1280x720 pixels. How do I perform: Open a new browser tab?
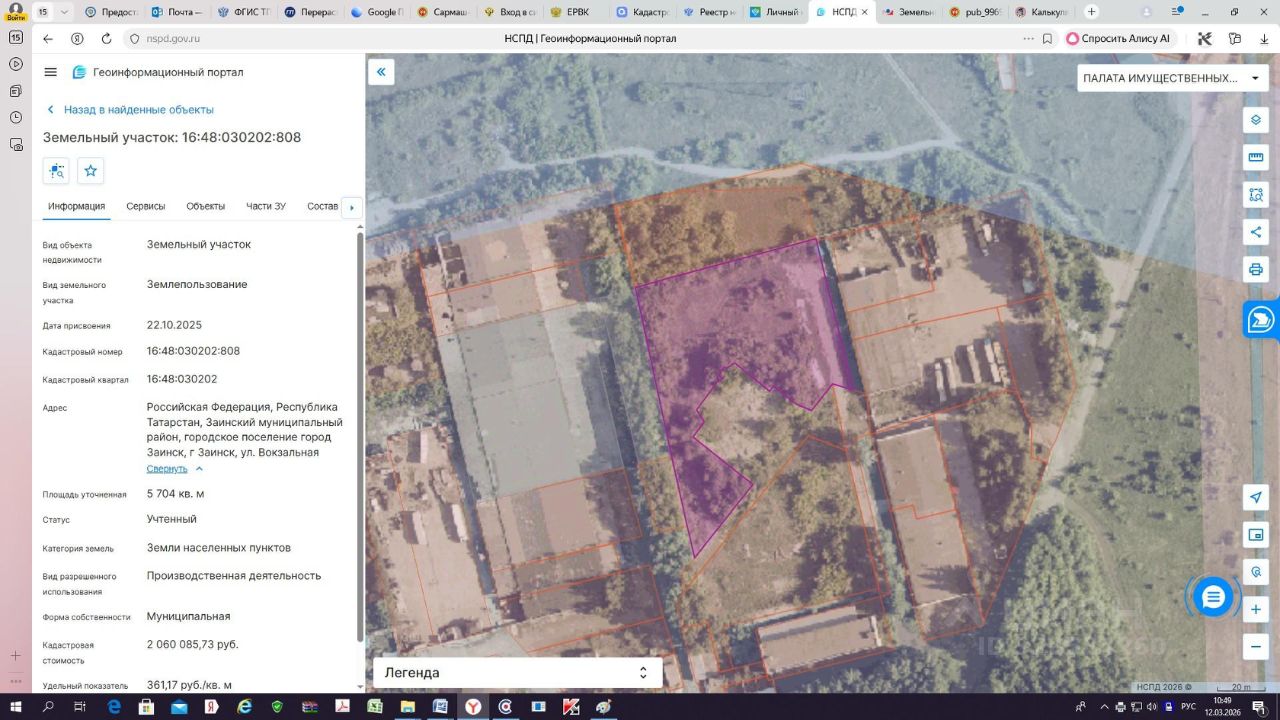[x=1091, y=12]
